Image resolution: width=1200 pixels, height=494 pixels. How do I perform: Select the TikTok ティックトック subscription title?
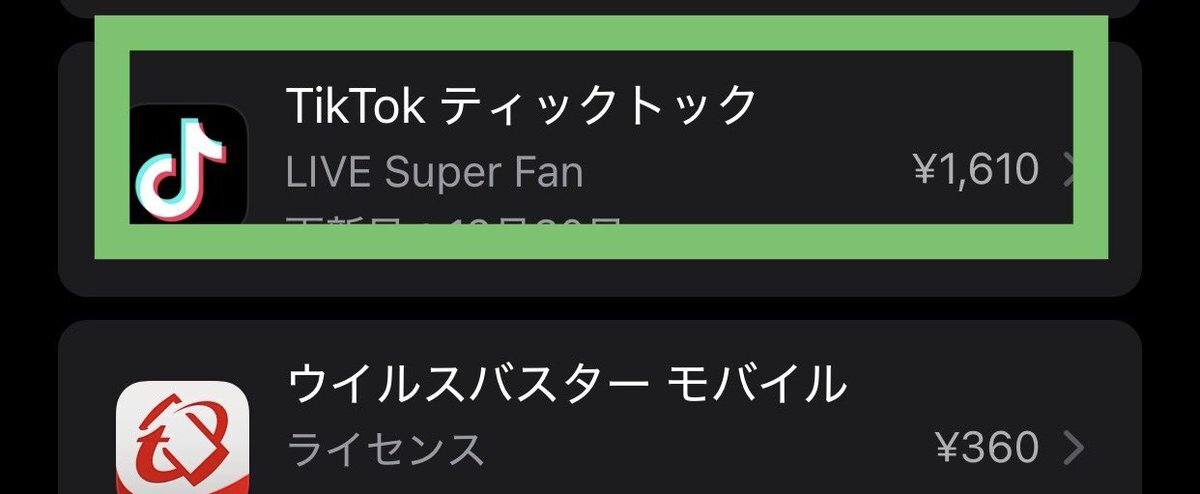521,106
